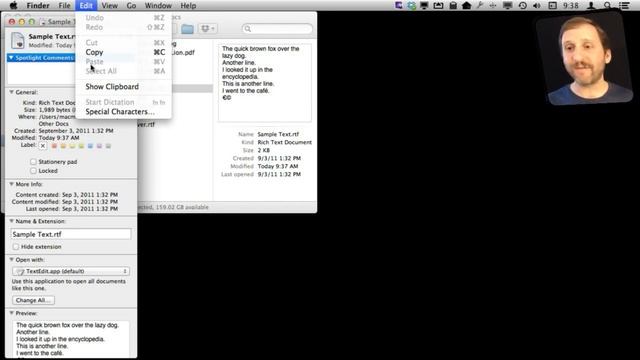This screenshot has height=360, width=640.
Task: Clear label with the X swatch
Action: coord(43,146)
